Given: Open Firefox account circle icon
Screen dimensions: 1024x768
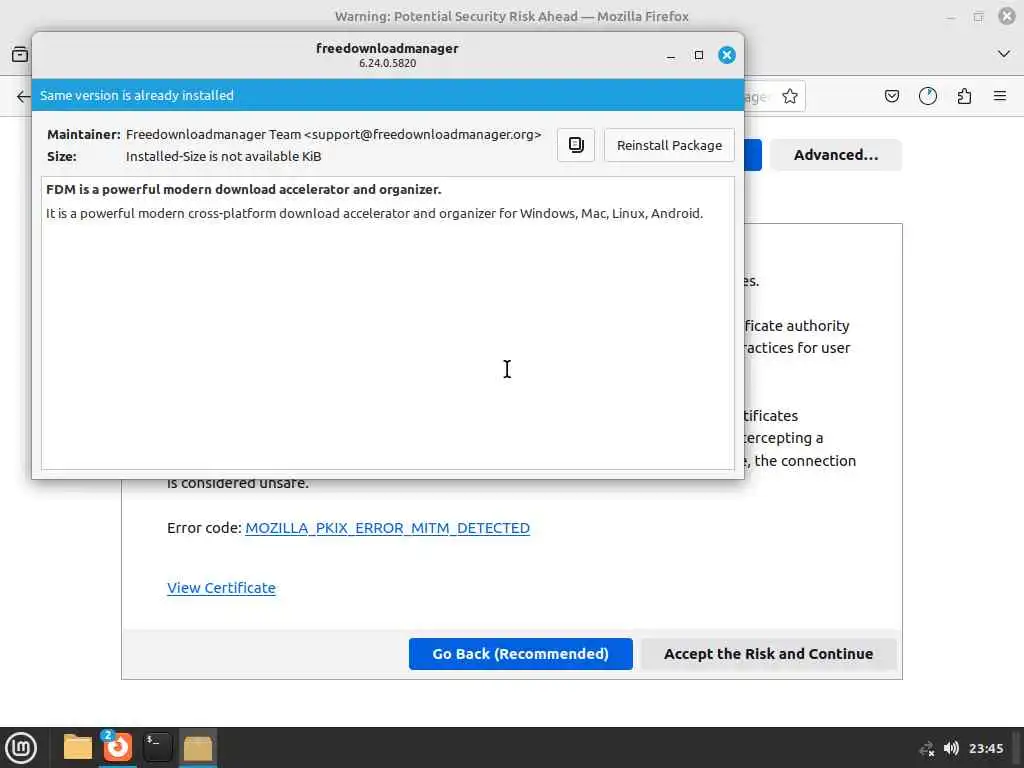Looking at the screenshot, I should tap(928, 97).
